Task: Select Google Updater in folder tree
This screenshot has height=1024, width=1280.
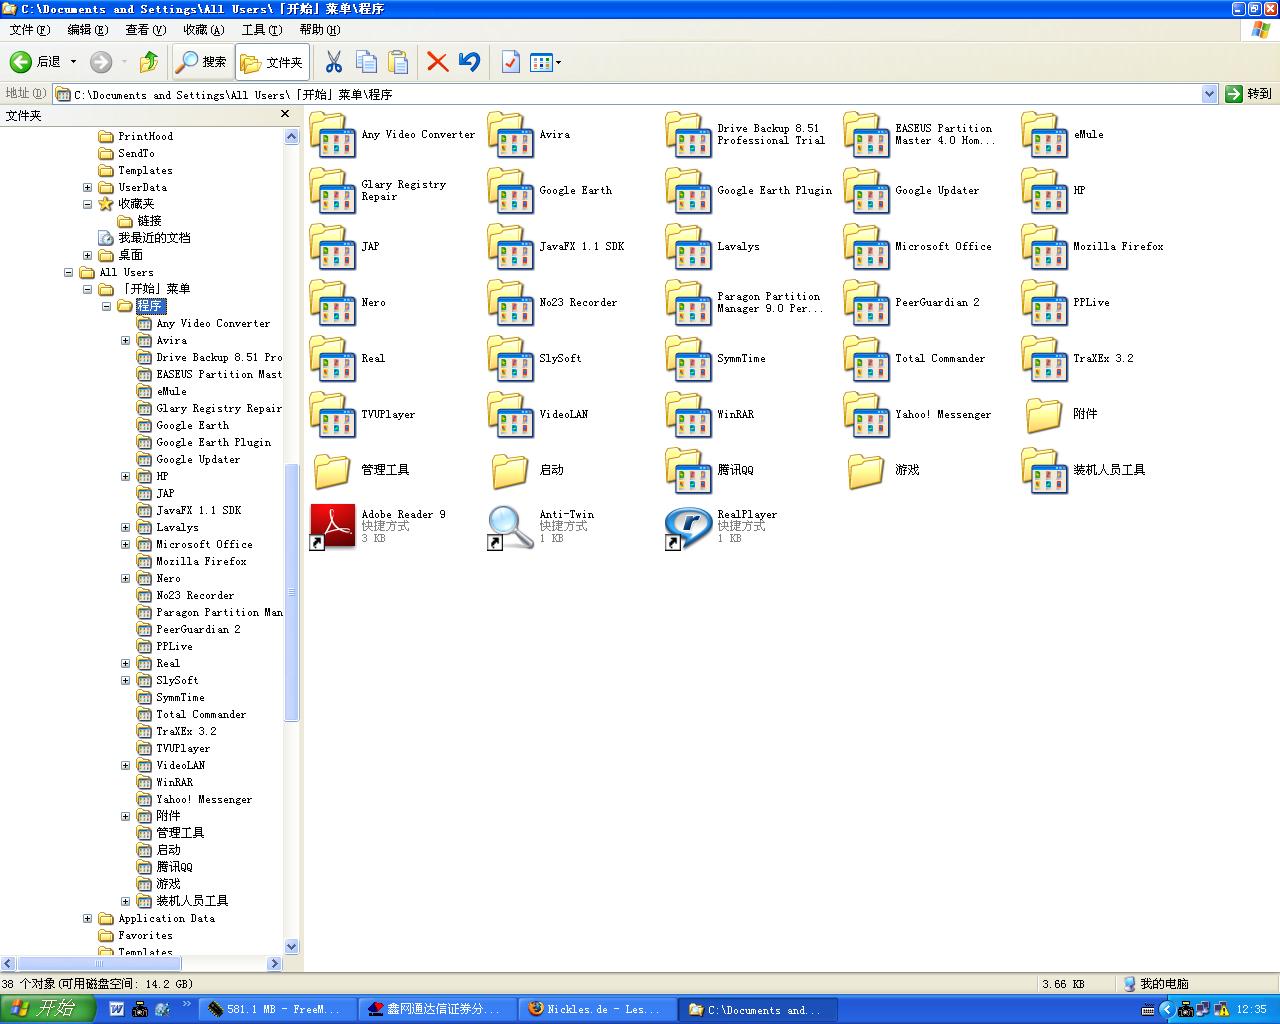Action: click(x=198, y=459)
